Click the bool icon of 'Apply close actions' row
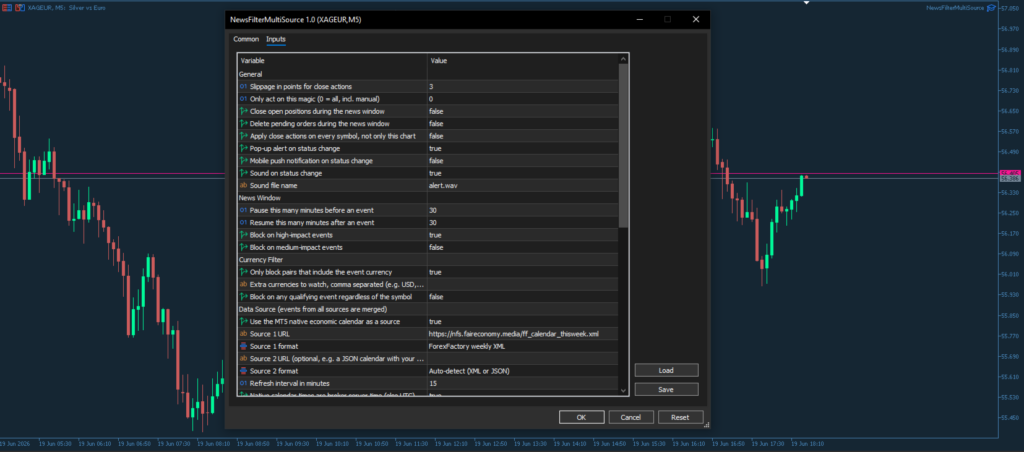 click(x=244, y=136)
